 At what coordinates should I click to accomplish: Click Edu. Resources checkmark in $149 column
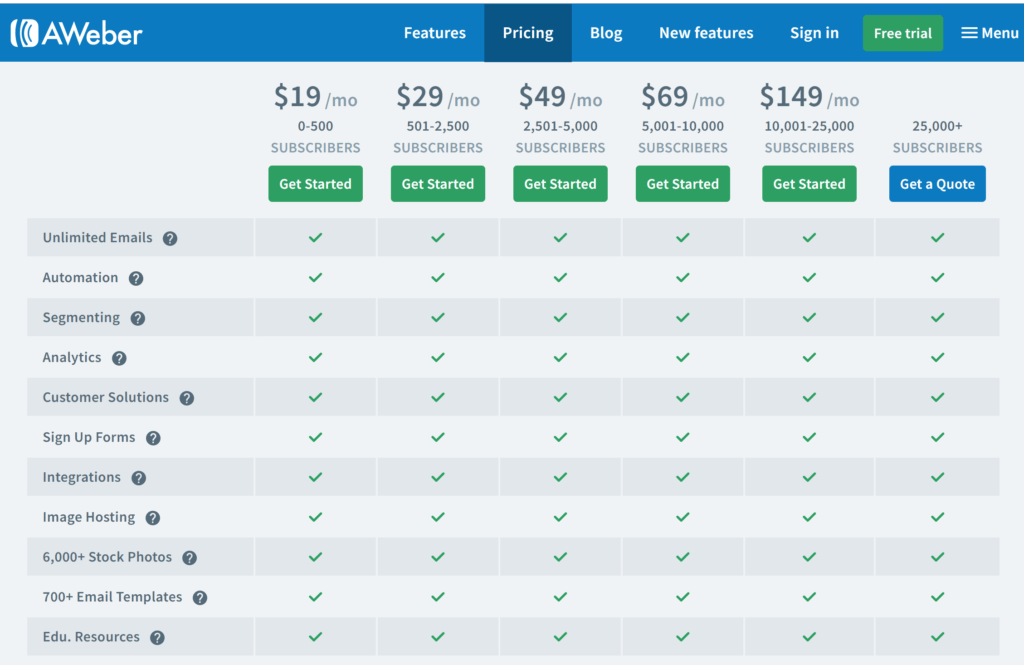[x=809, y=636]
